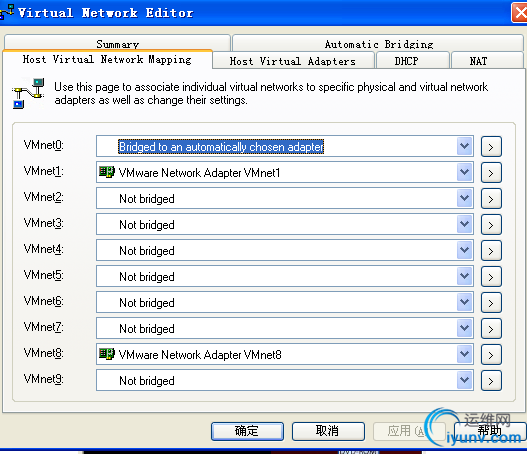
Task: Click the 帮助 help button
Action: point(490,431)
